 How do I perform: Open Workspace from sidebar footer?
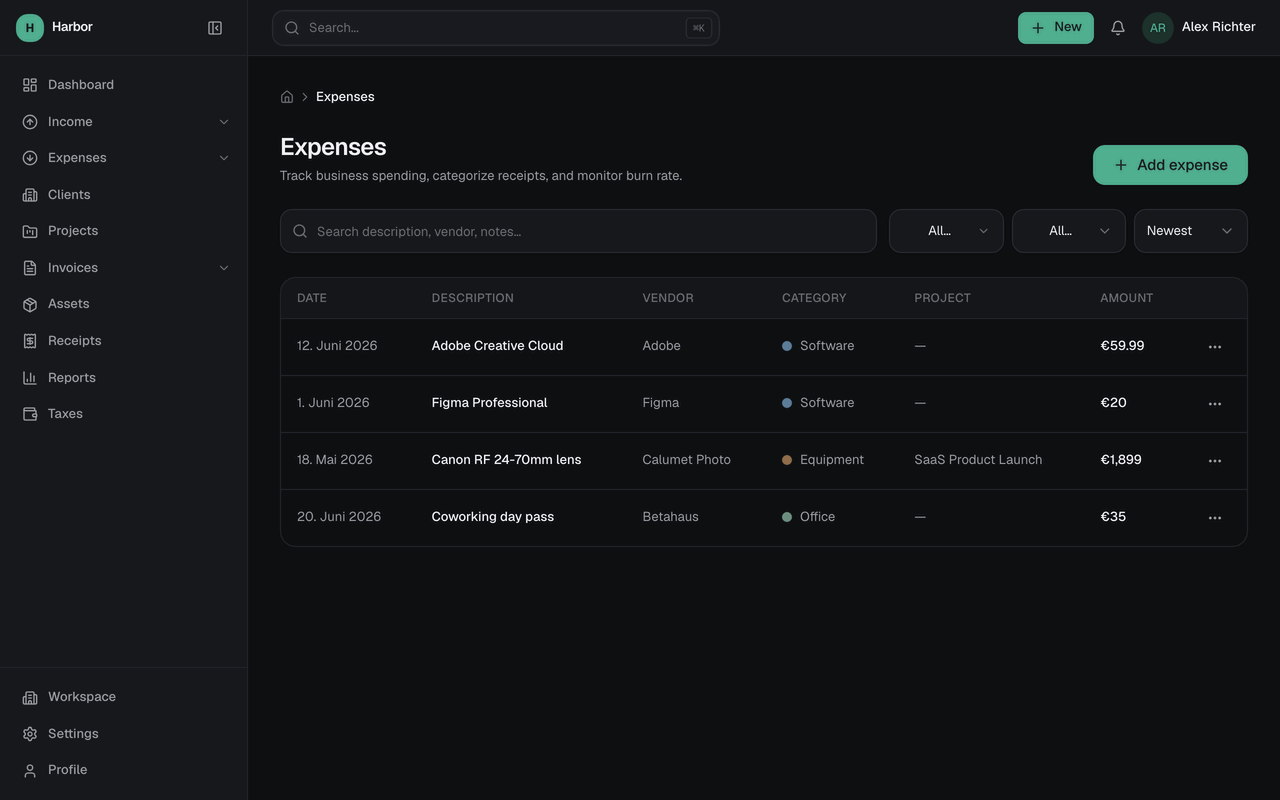click(x=124, y=697)
